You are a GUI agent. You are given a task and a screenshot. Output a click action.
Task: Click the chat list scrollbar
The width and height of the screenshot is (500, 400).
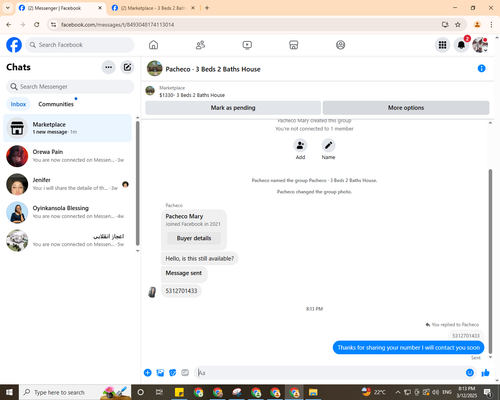(137, 183)
